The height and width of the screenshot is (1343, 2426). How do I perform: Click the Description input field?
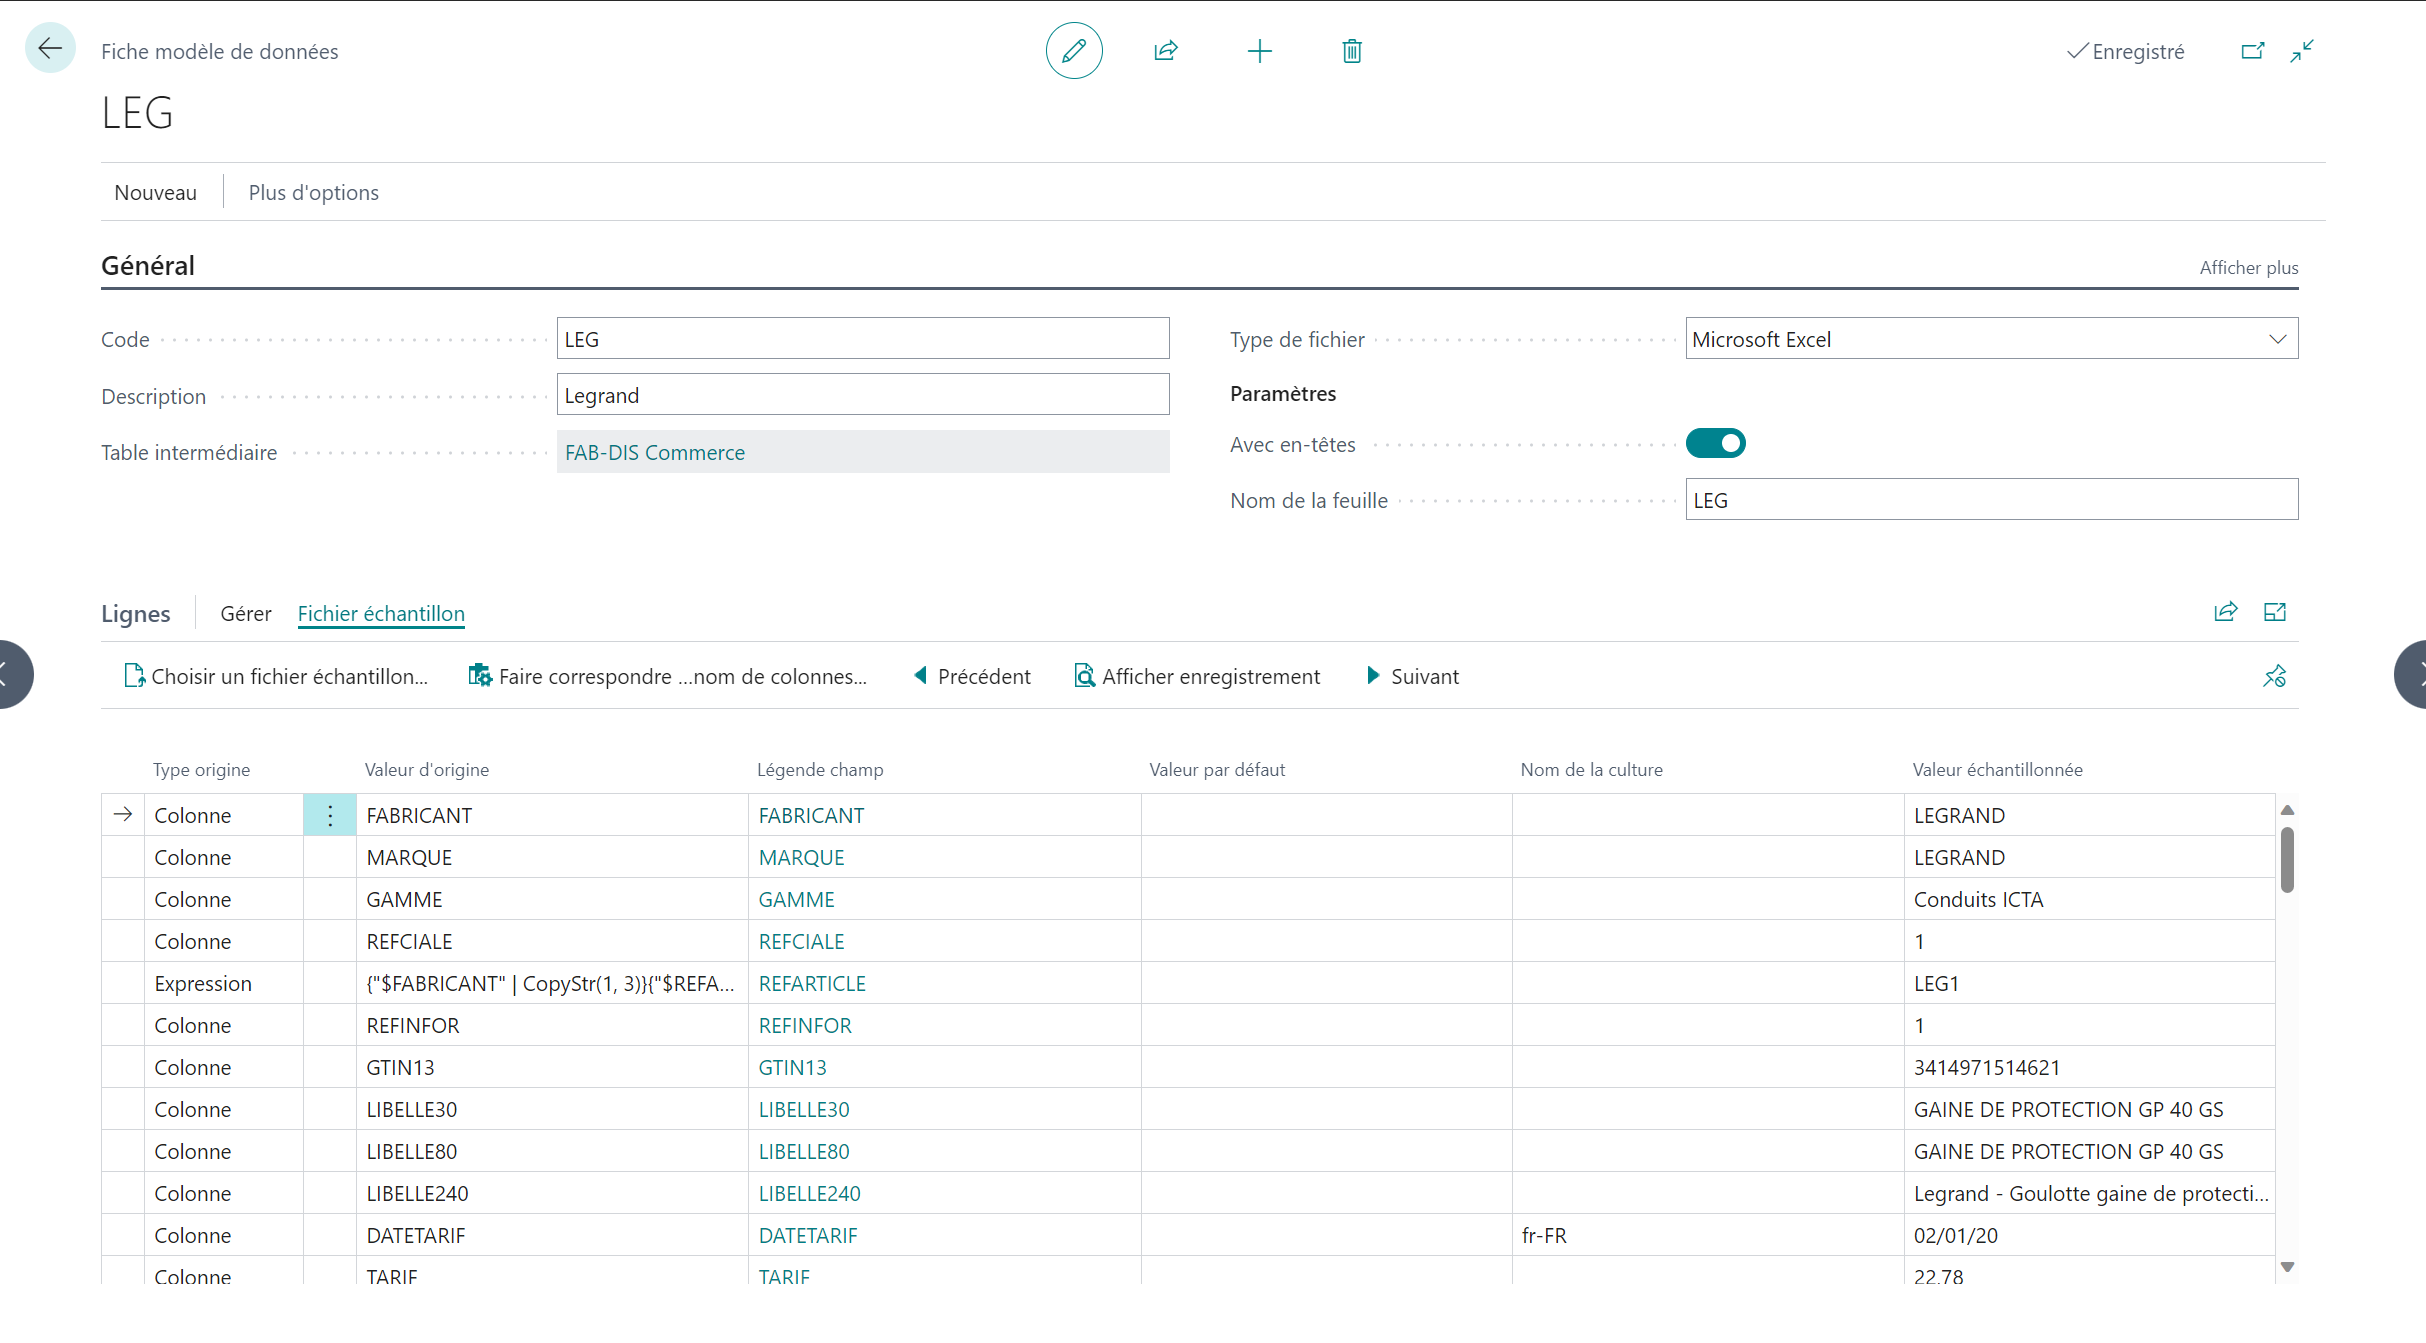(862, 395)
